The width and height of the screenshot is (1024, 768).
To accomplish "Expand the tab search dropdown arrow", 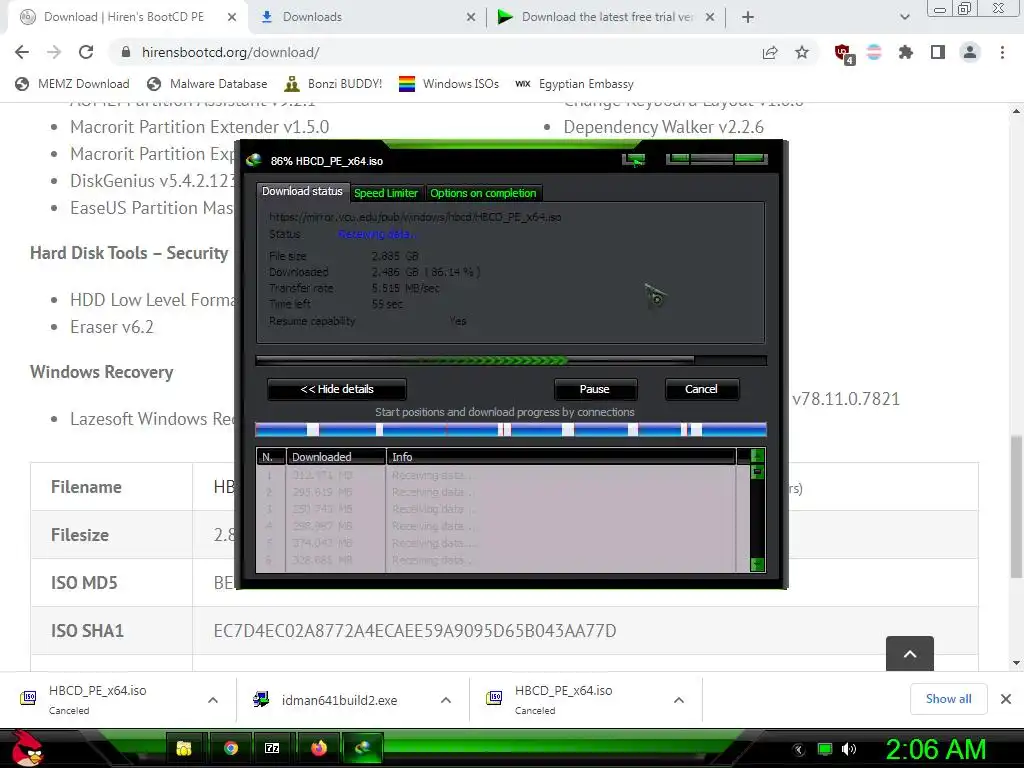I will (904, 17).
